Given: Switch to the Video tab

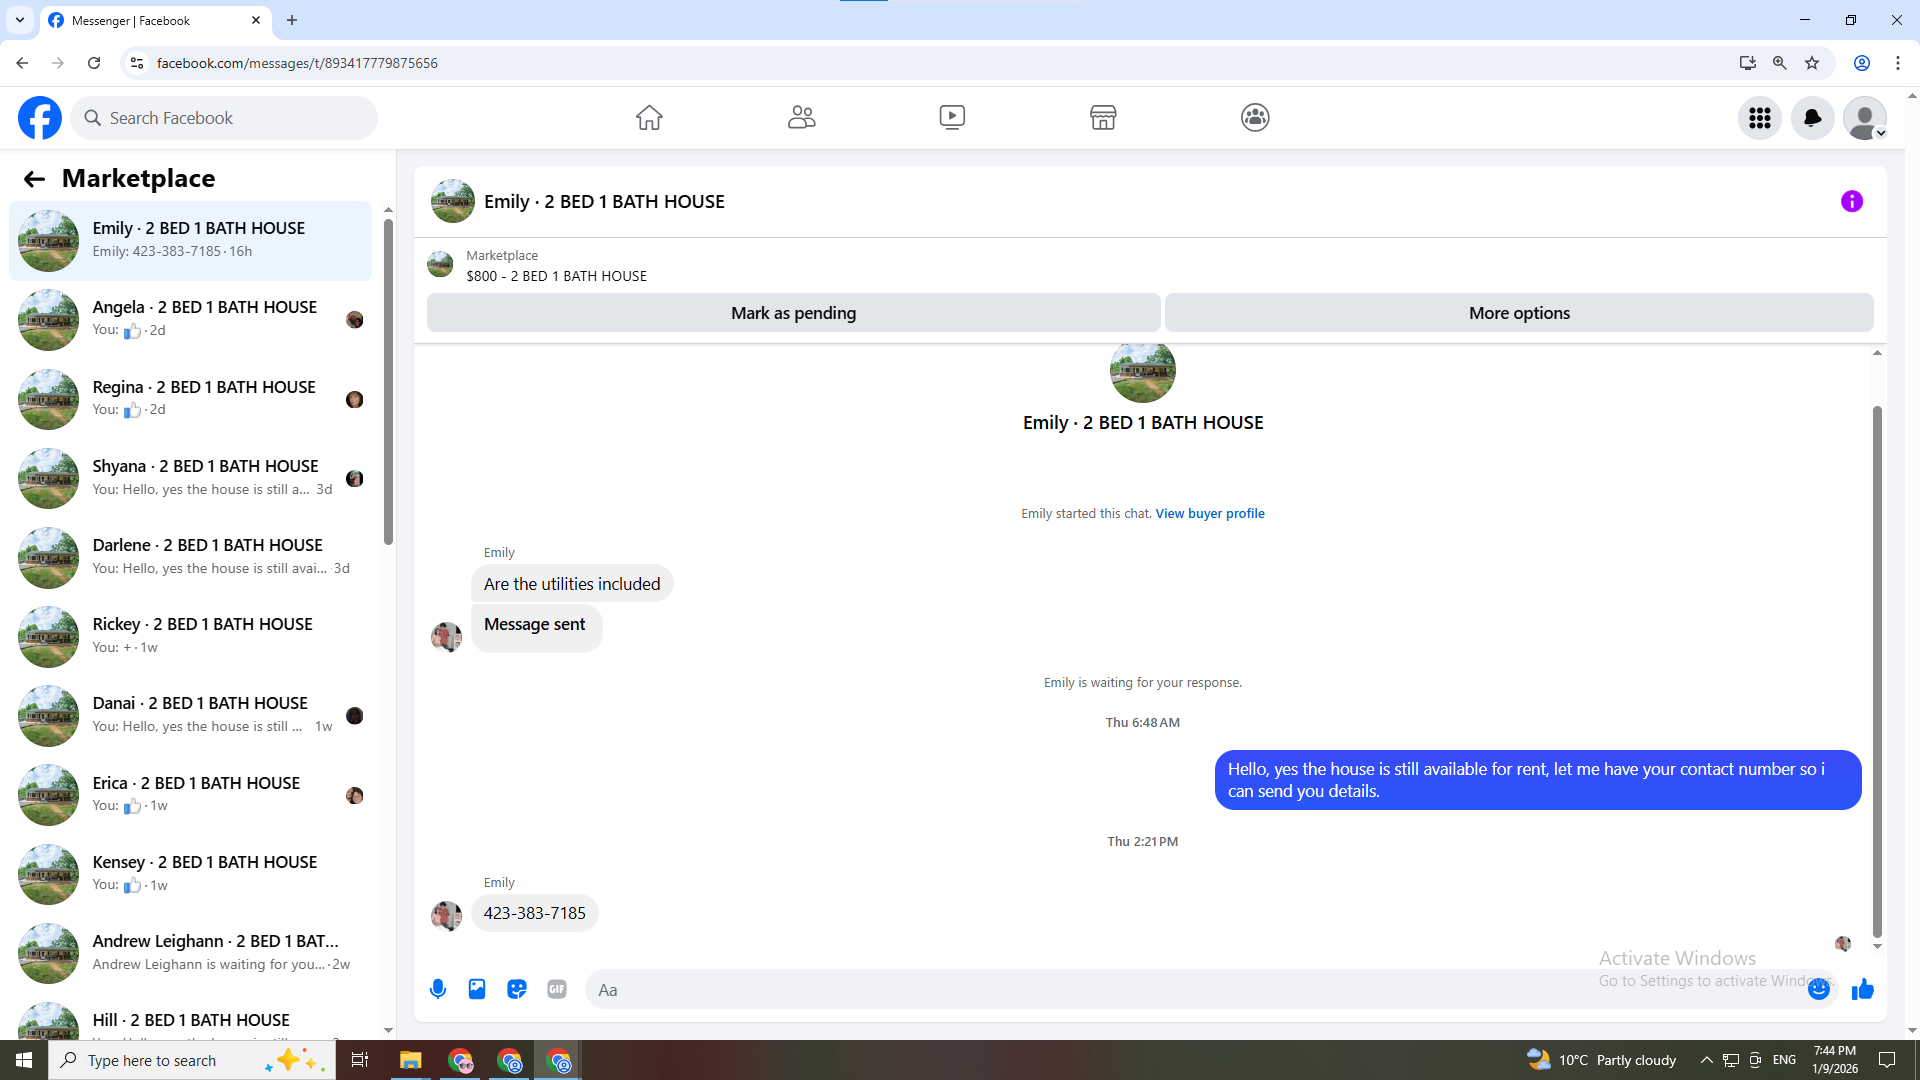Looking at the screenshot, I should (x=952, y=117).
